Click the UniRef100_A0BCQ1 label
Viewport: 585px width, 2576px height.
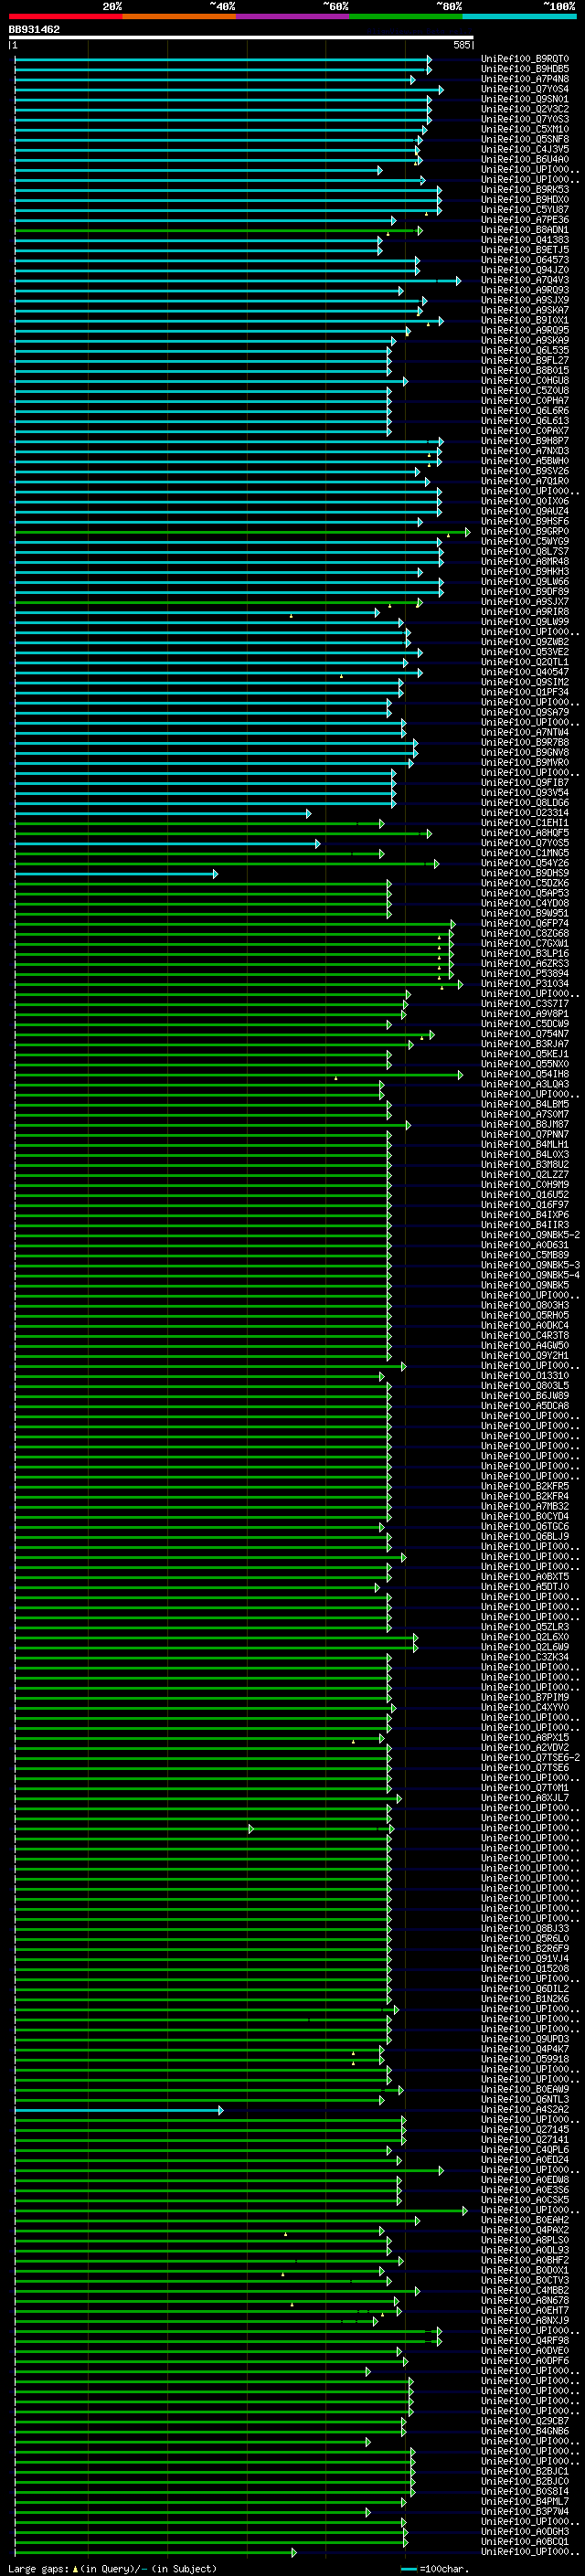pyautogui.click(x=525, y=2541)
